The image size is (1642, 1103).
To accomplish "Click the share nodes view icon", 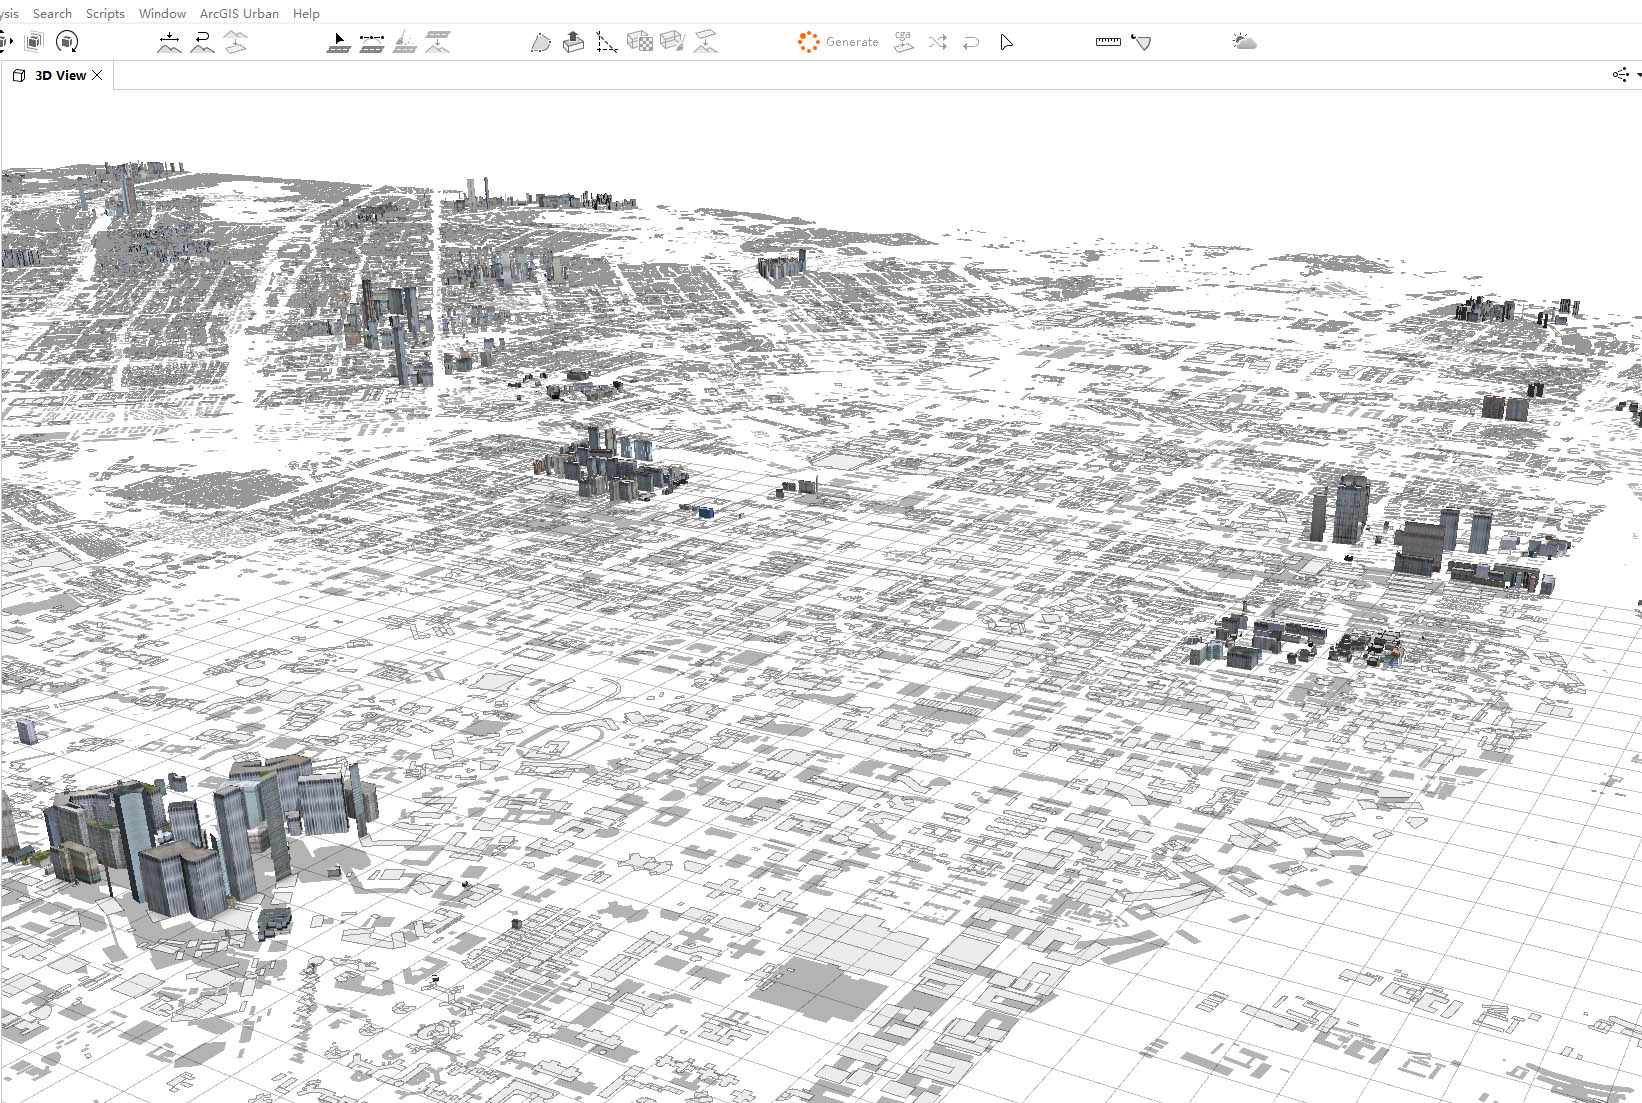I will coord(1620,75).
